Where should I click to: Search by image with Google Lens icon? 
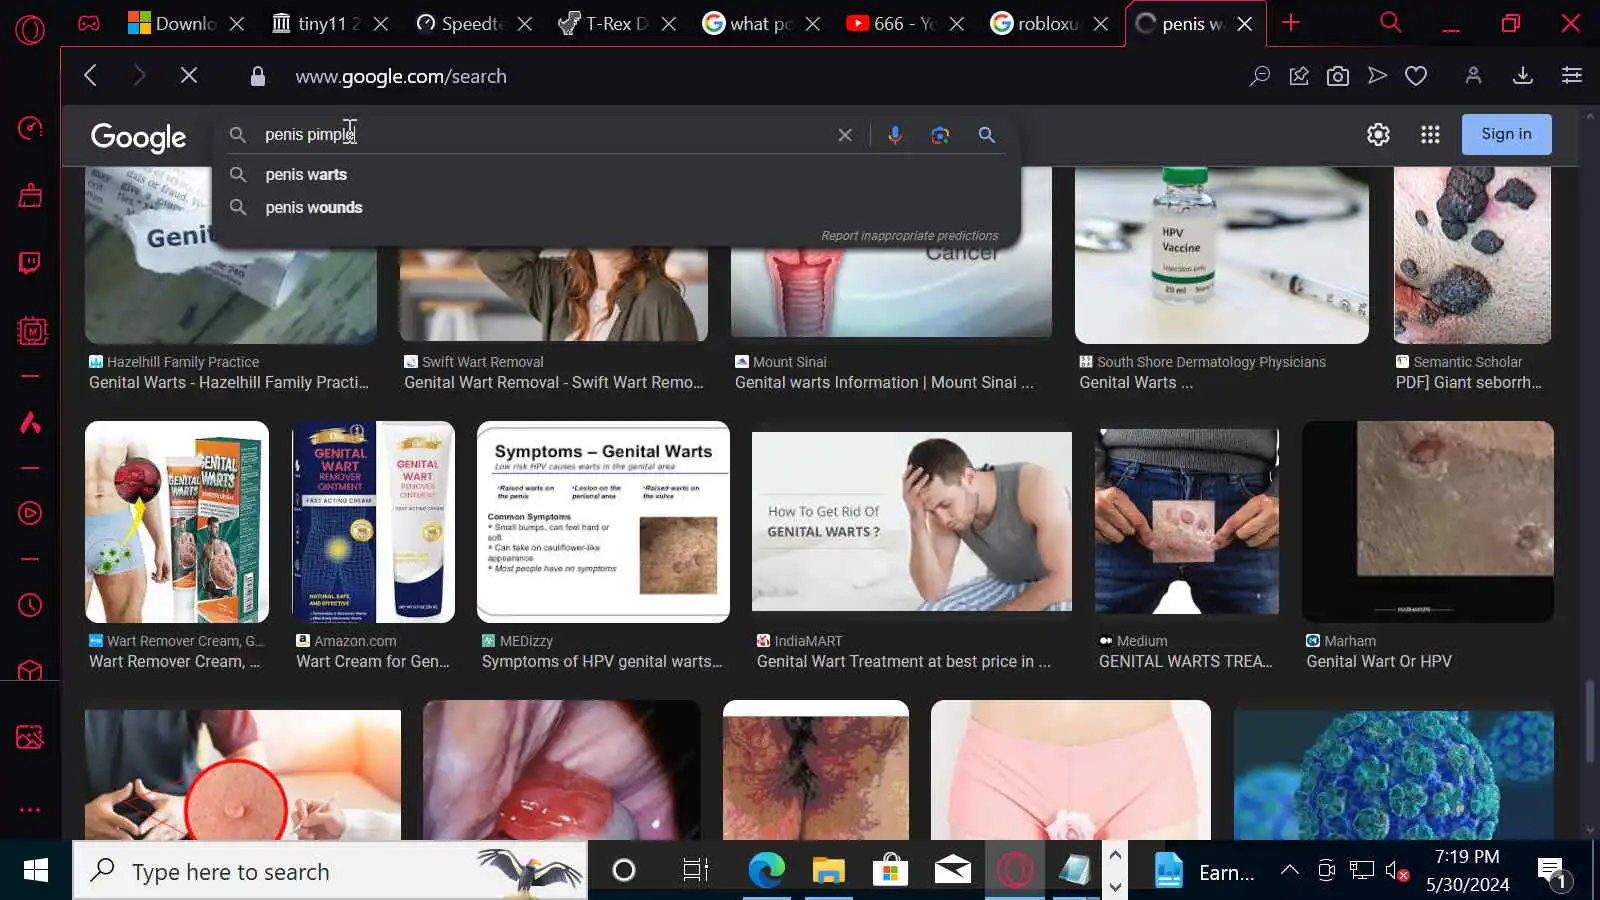940,135
